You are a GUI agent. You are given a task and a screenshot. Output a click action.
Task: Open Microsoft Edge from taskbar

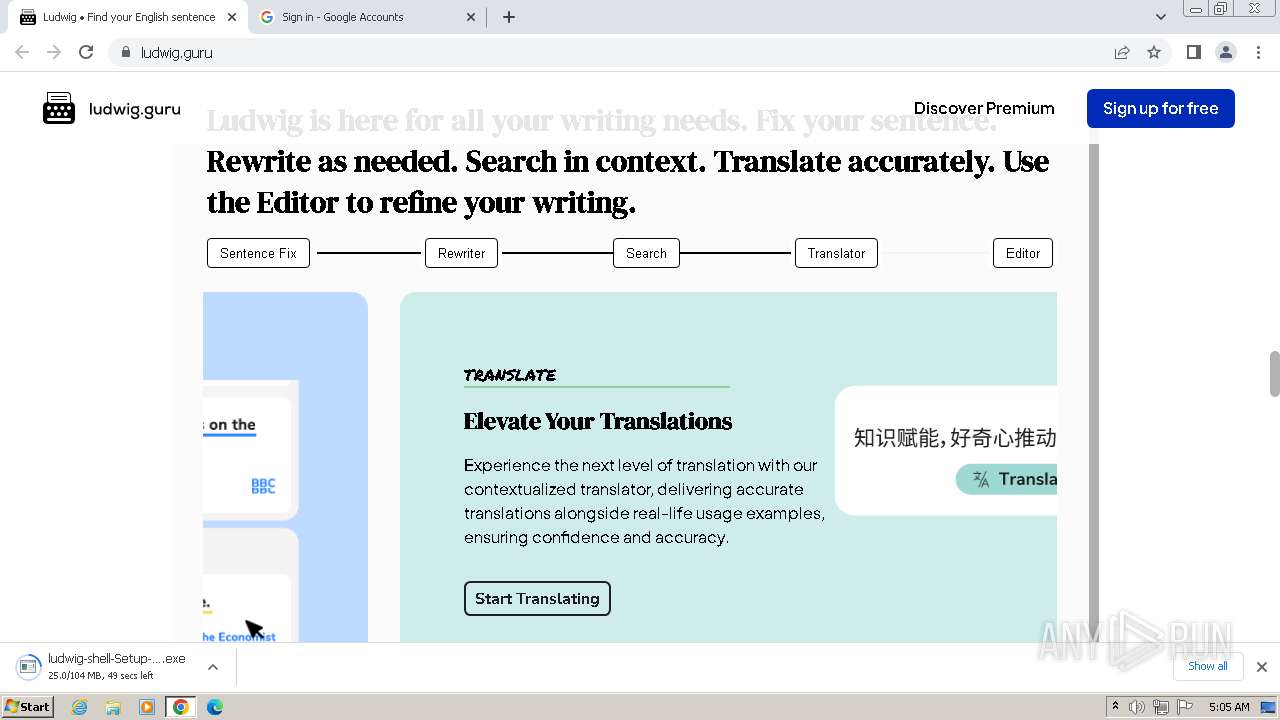point(215,707)
